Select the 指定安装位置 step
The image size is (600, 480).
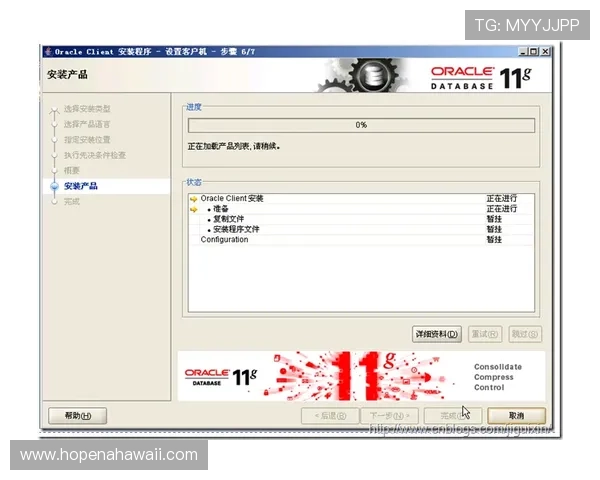click(x=87, y=139)
